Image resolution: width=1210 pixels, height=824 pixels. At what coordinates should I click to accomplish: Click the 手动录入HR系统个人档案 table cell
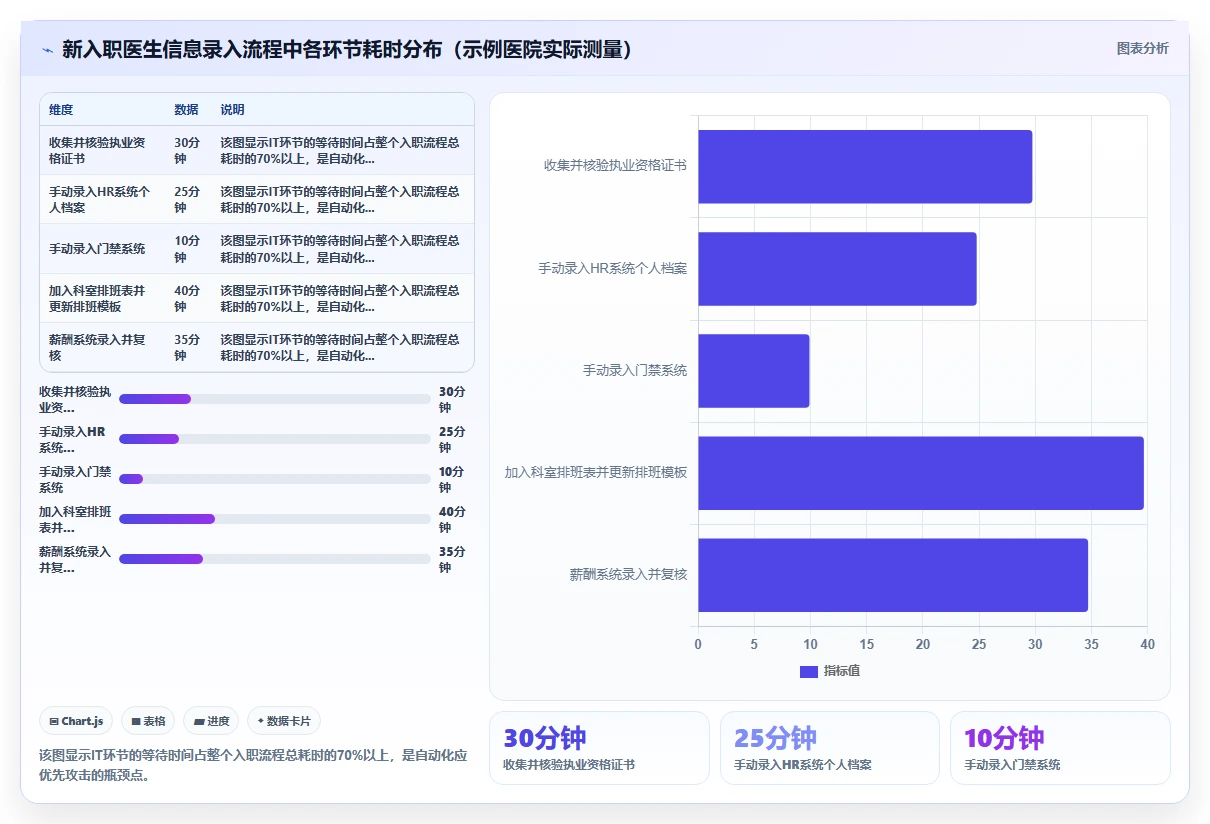[102, 200]
